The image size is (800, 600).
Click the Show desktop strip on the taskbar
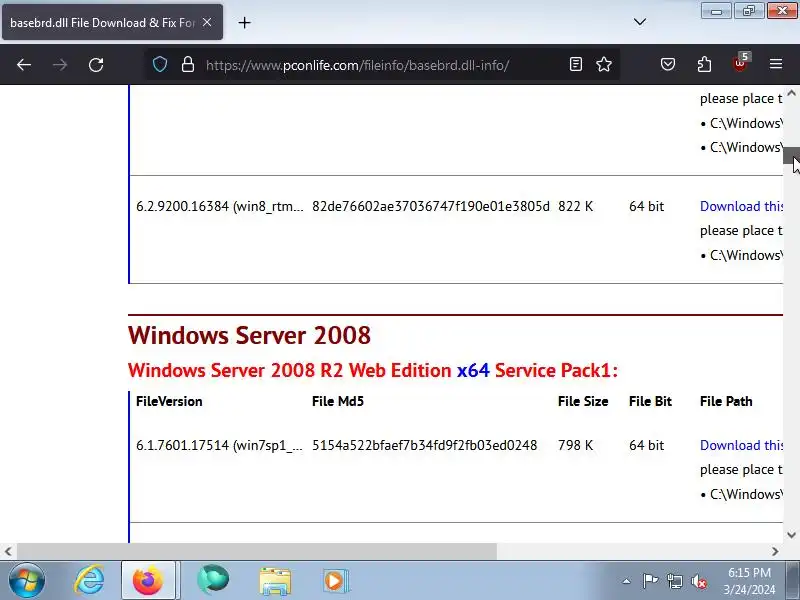[793, 580]
